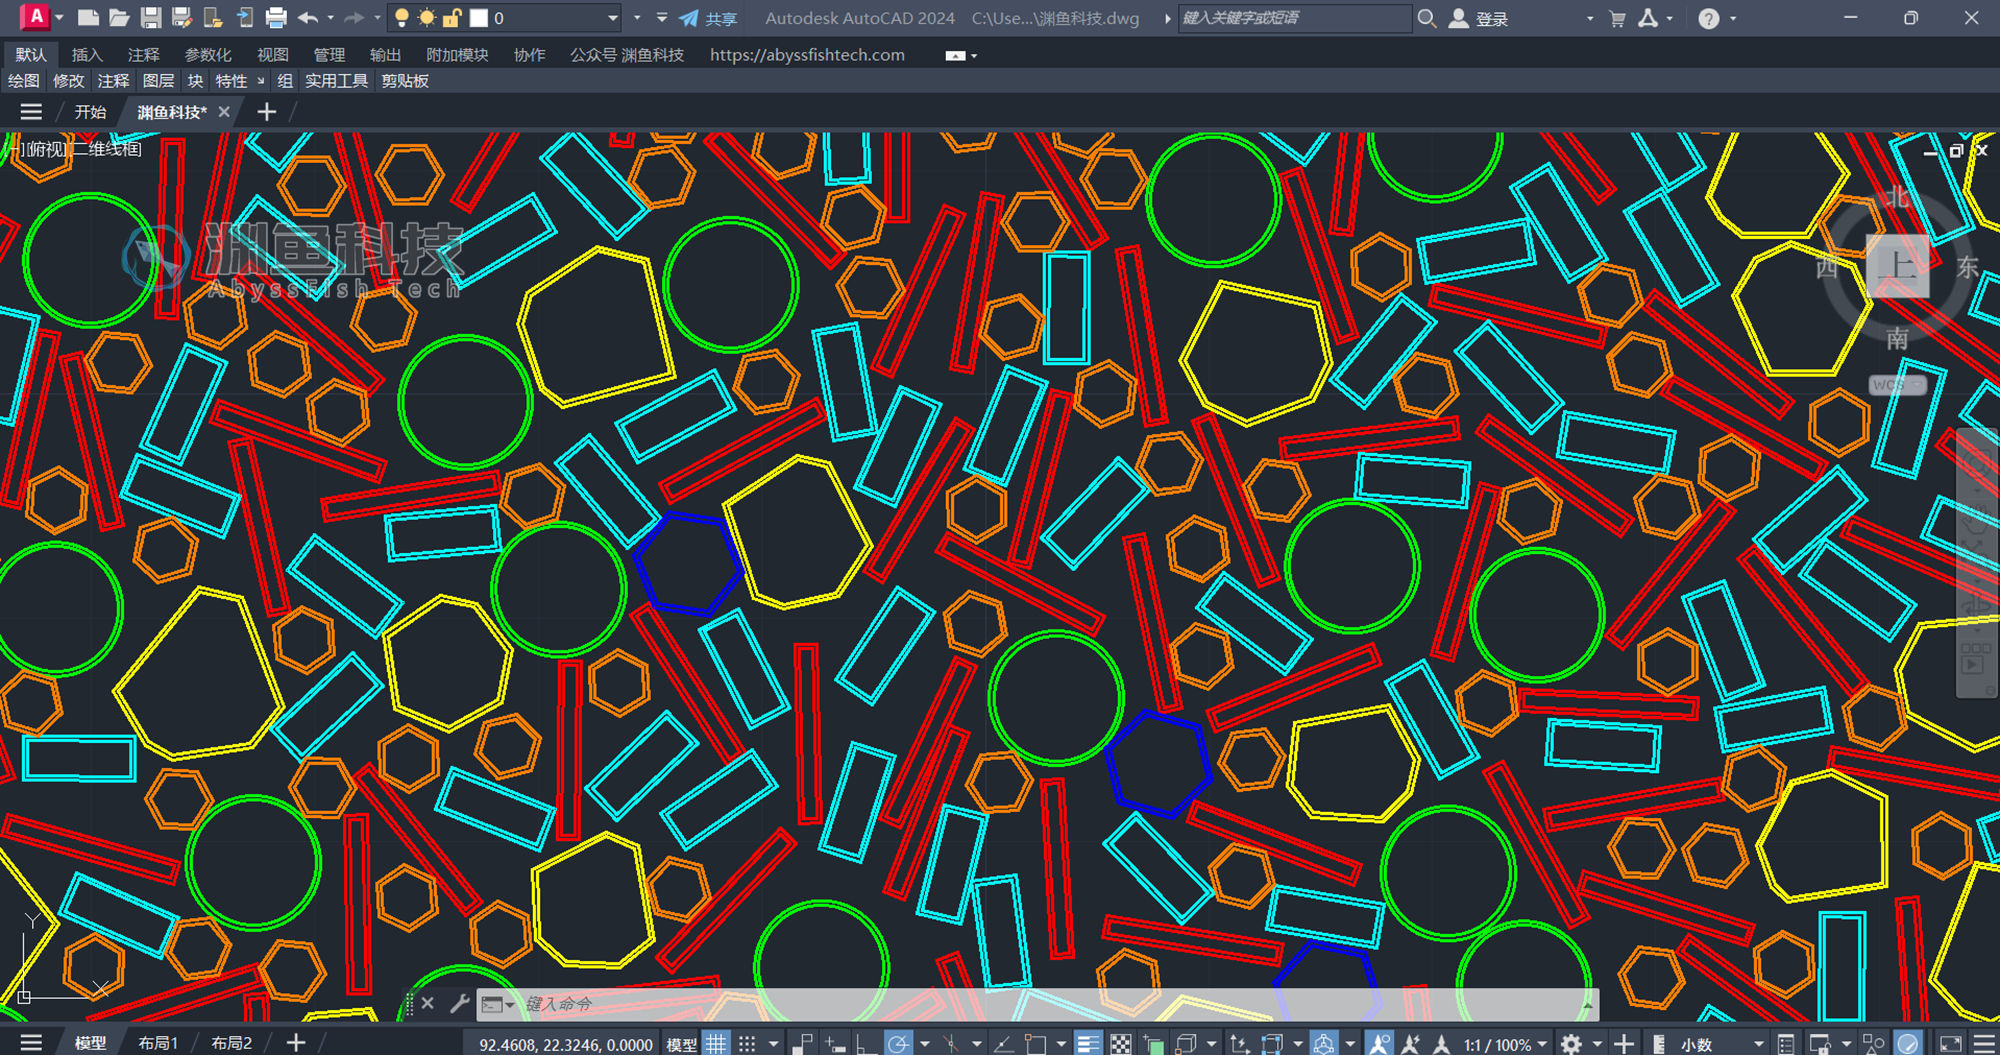This screenshot has width=2000, height=1055.
Task: Open the Help question mark icon
Action: (x=1709, y=18)
